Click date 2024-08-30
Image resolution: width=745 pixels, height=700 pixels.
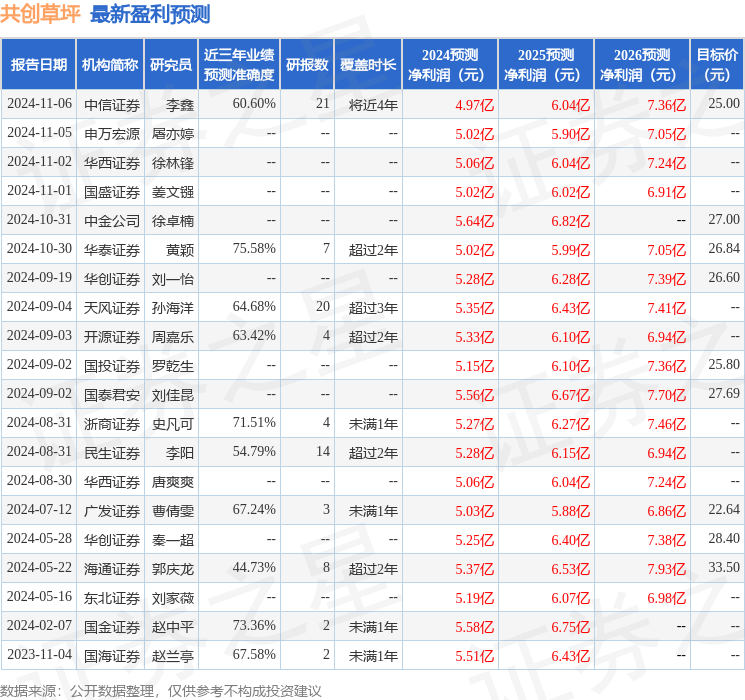pos(39,480)
